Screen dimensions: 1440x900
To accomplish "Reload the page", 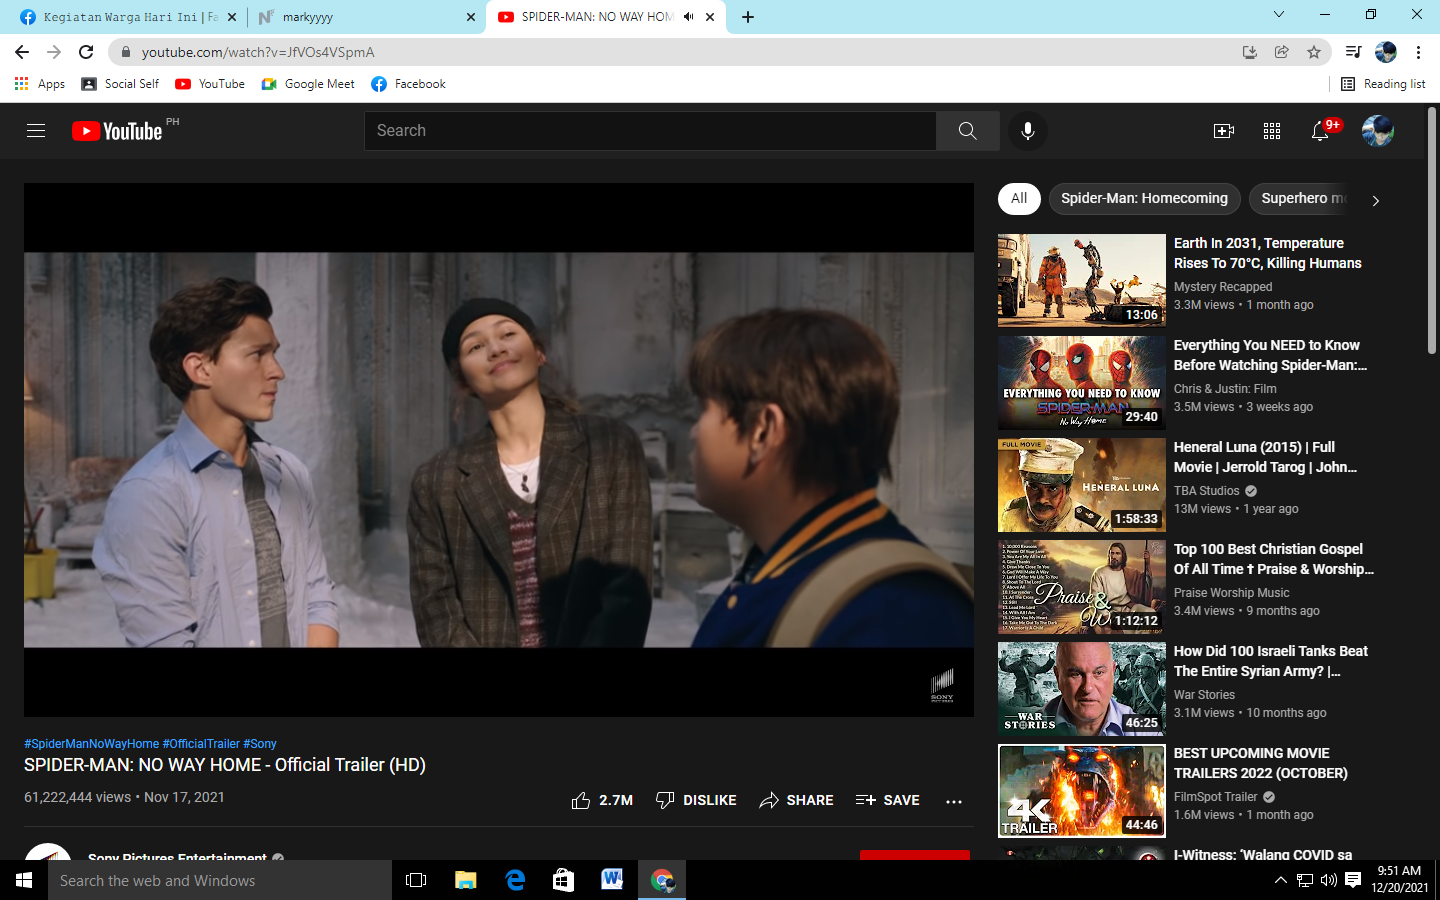I will [x=86, y=52].
